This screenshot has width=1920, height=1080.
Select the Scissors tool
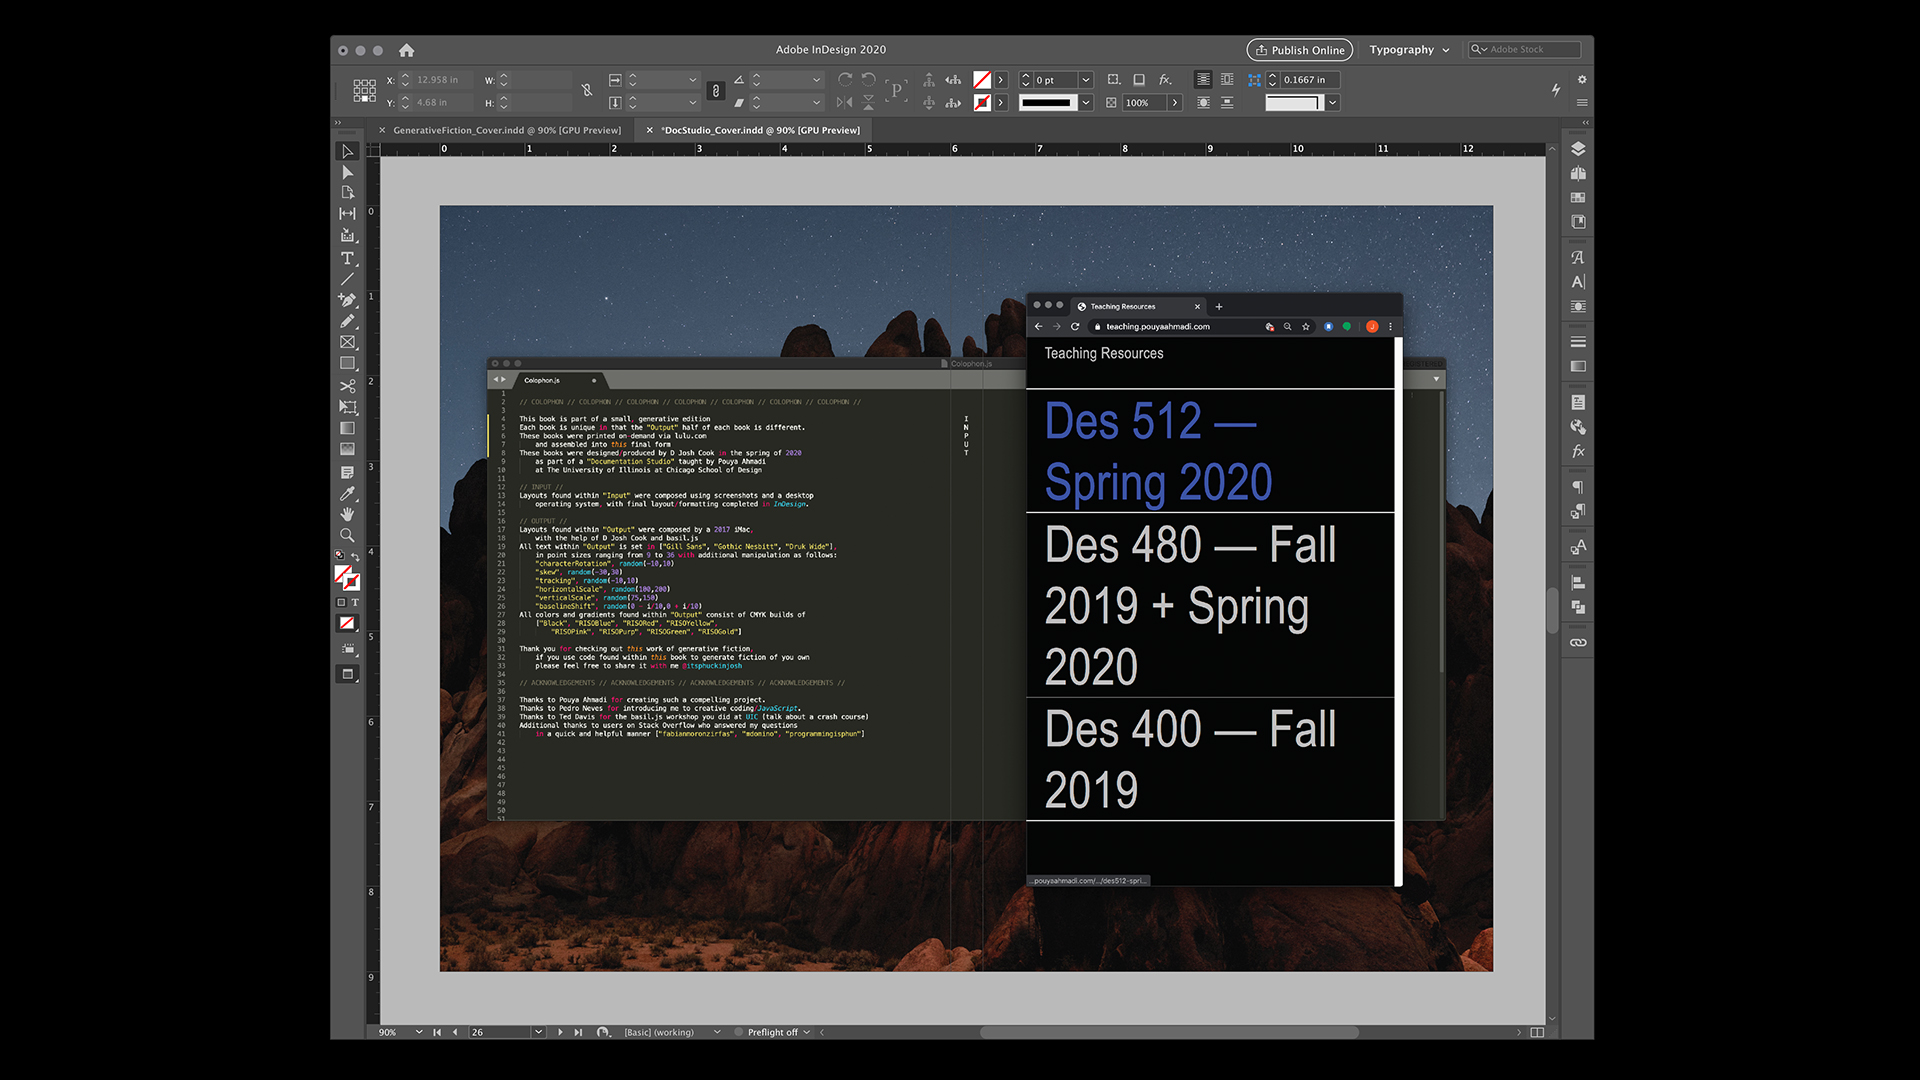pyautogui.click(x=347, y=386)
